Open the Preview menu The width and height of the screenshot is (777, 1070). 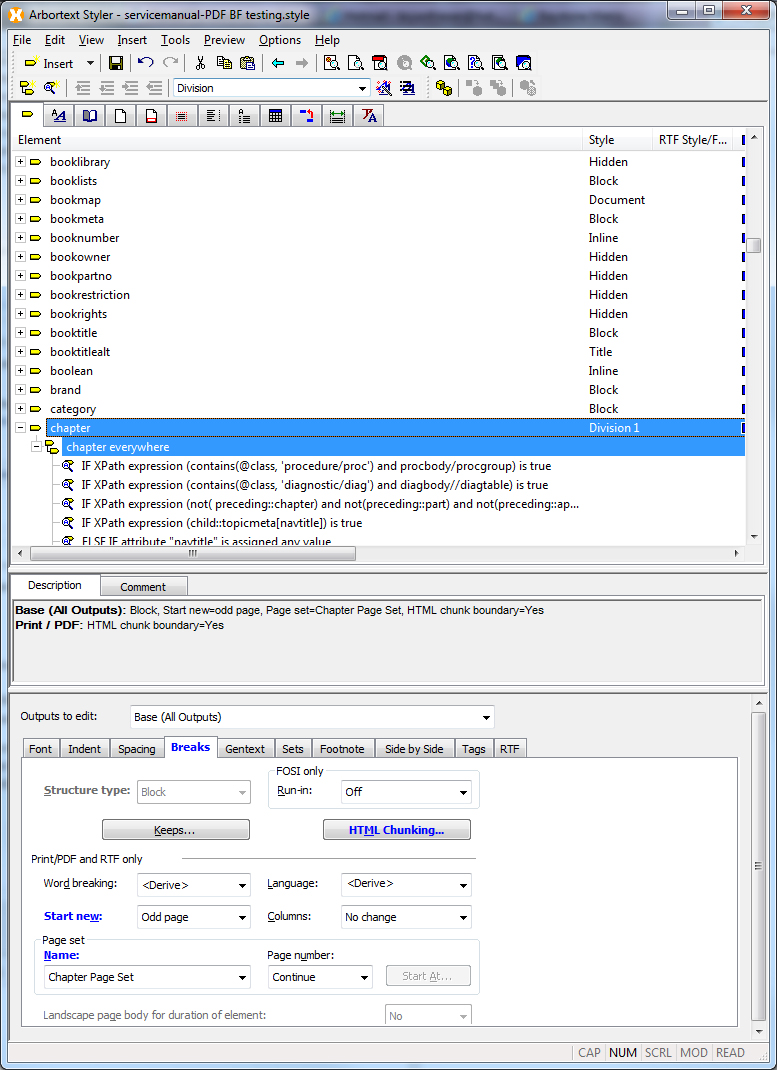224,40
